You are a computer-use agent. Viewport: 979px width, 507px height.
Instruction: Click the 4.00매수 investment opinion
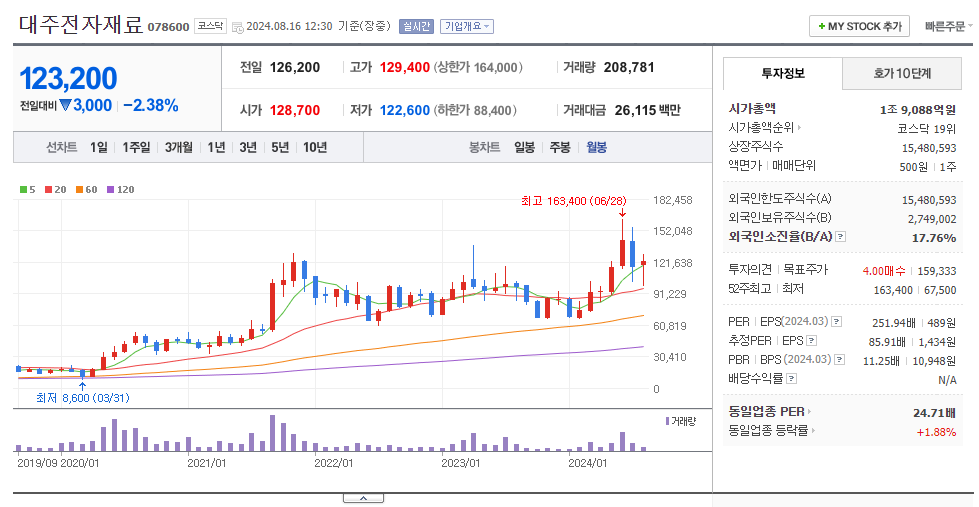point(883,271)
